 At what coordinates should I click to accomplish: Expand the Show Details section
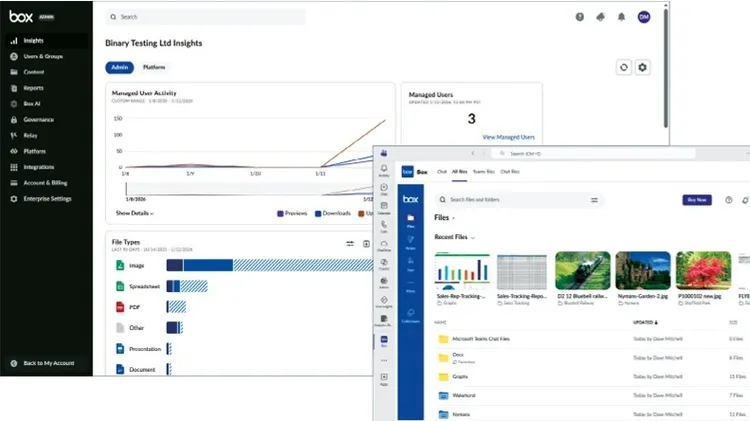coord(134,213)
